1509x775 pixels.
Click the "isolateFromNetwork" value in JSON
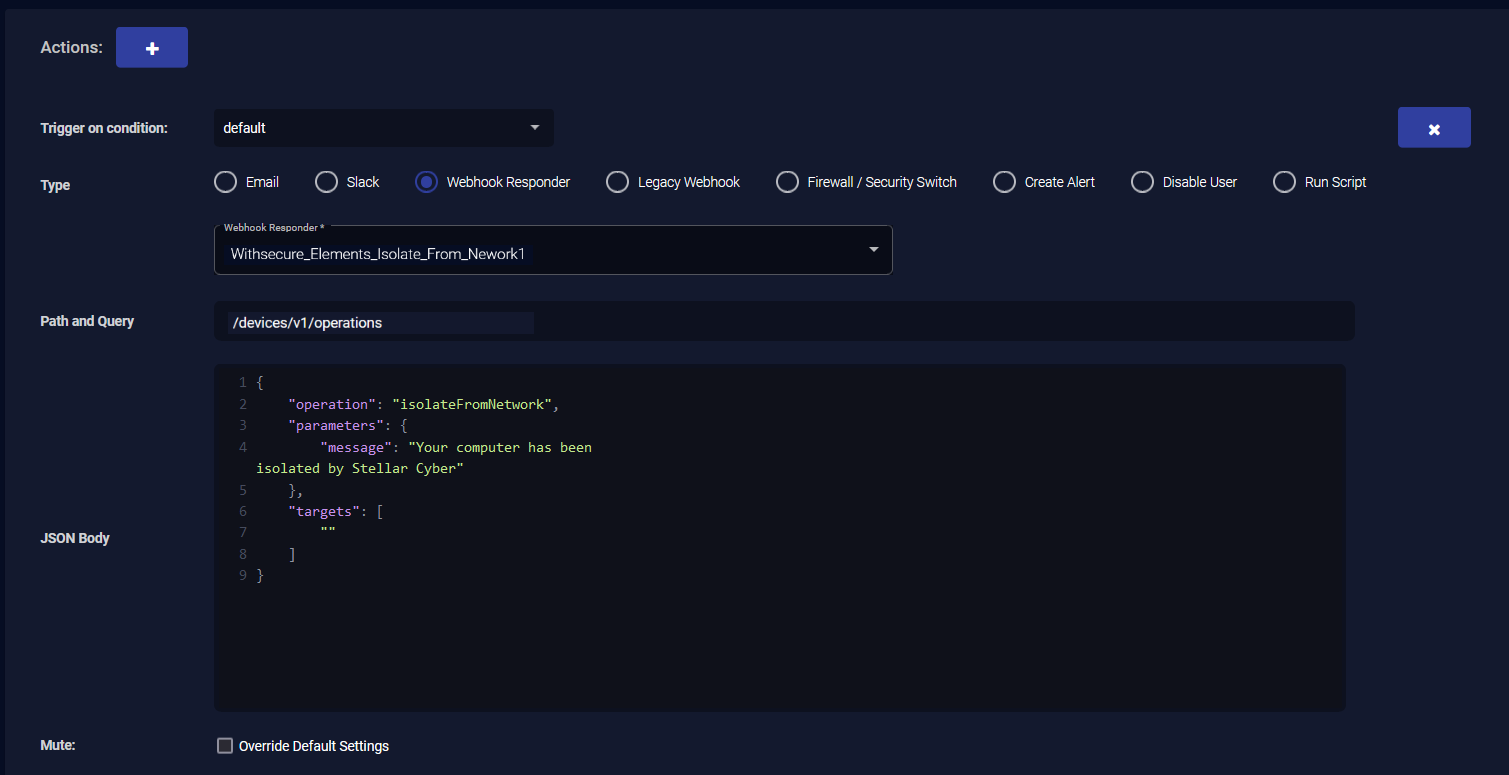pos(472,404)
